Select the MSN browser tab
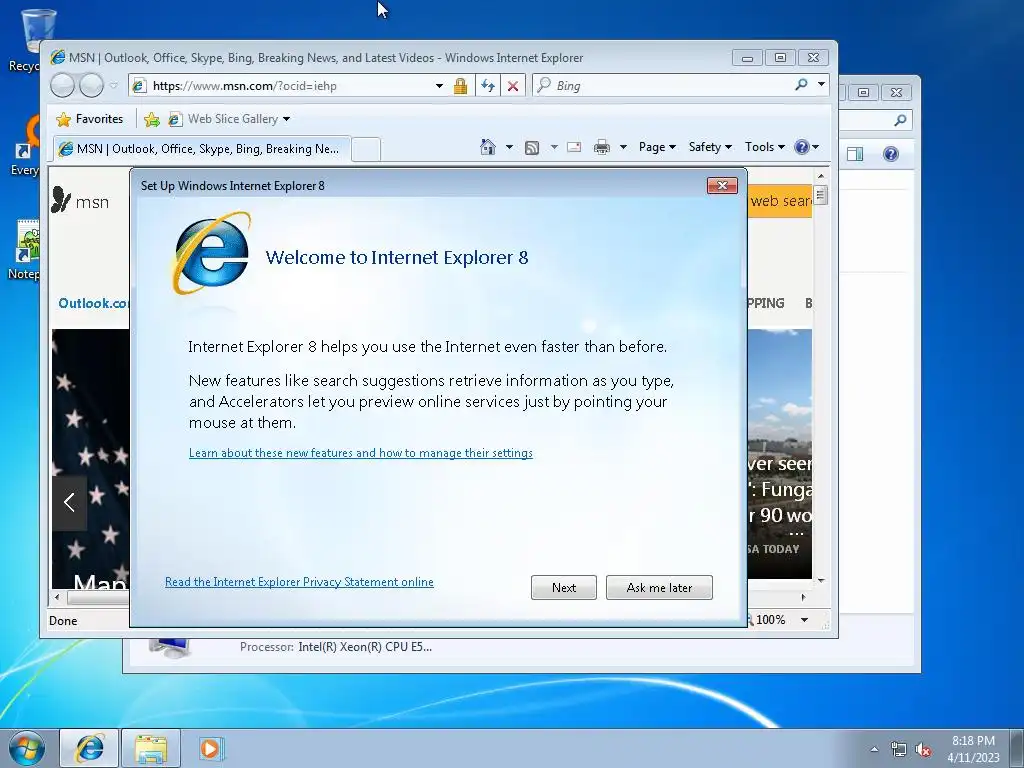Screen dimensions: 1024x768 click(x=202, y=149)
